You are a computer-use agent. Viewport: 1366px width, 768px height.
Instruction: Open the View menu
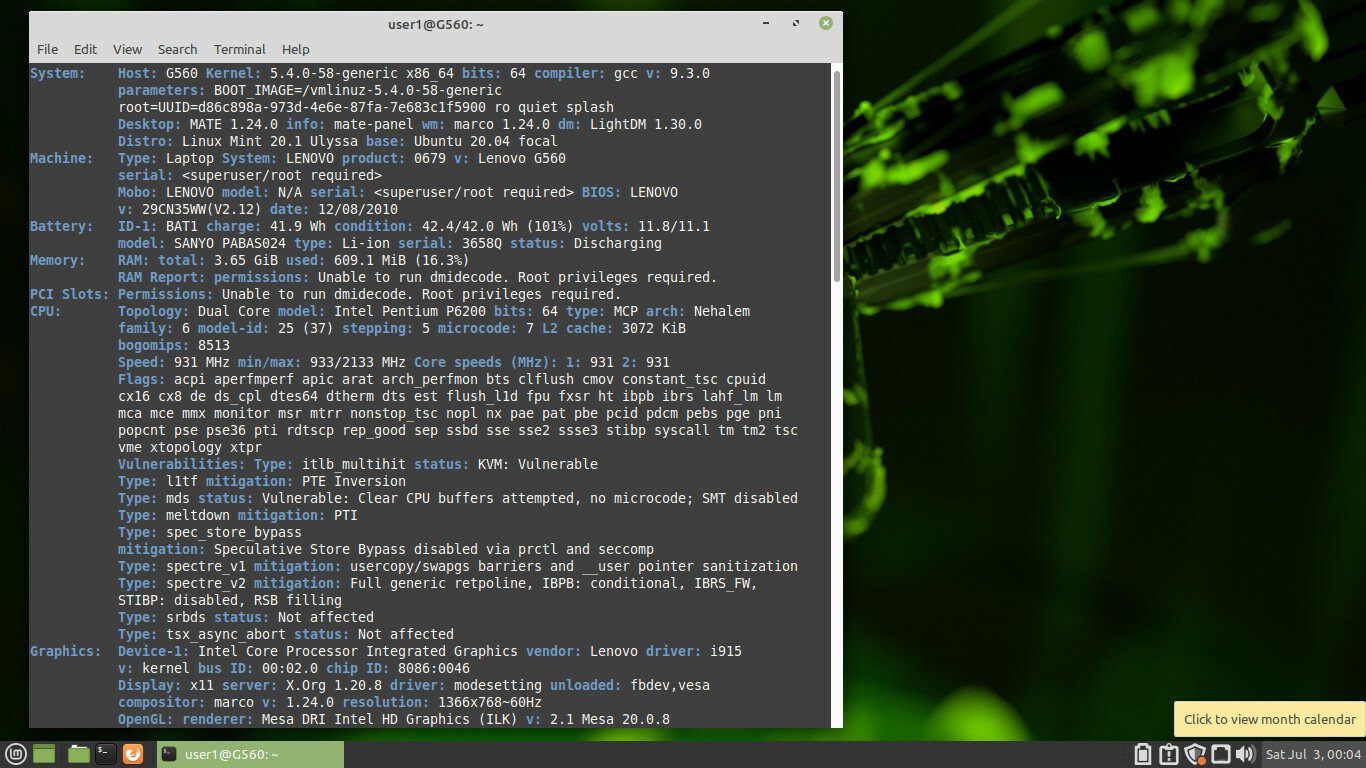pos(127,49)
